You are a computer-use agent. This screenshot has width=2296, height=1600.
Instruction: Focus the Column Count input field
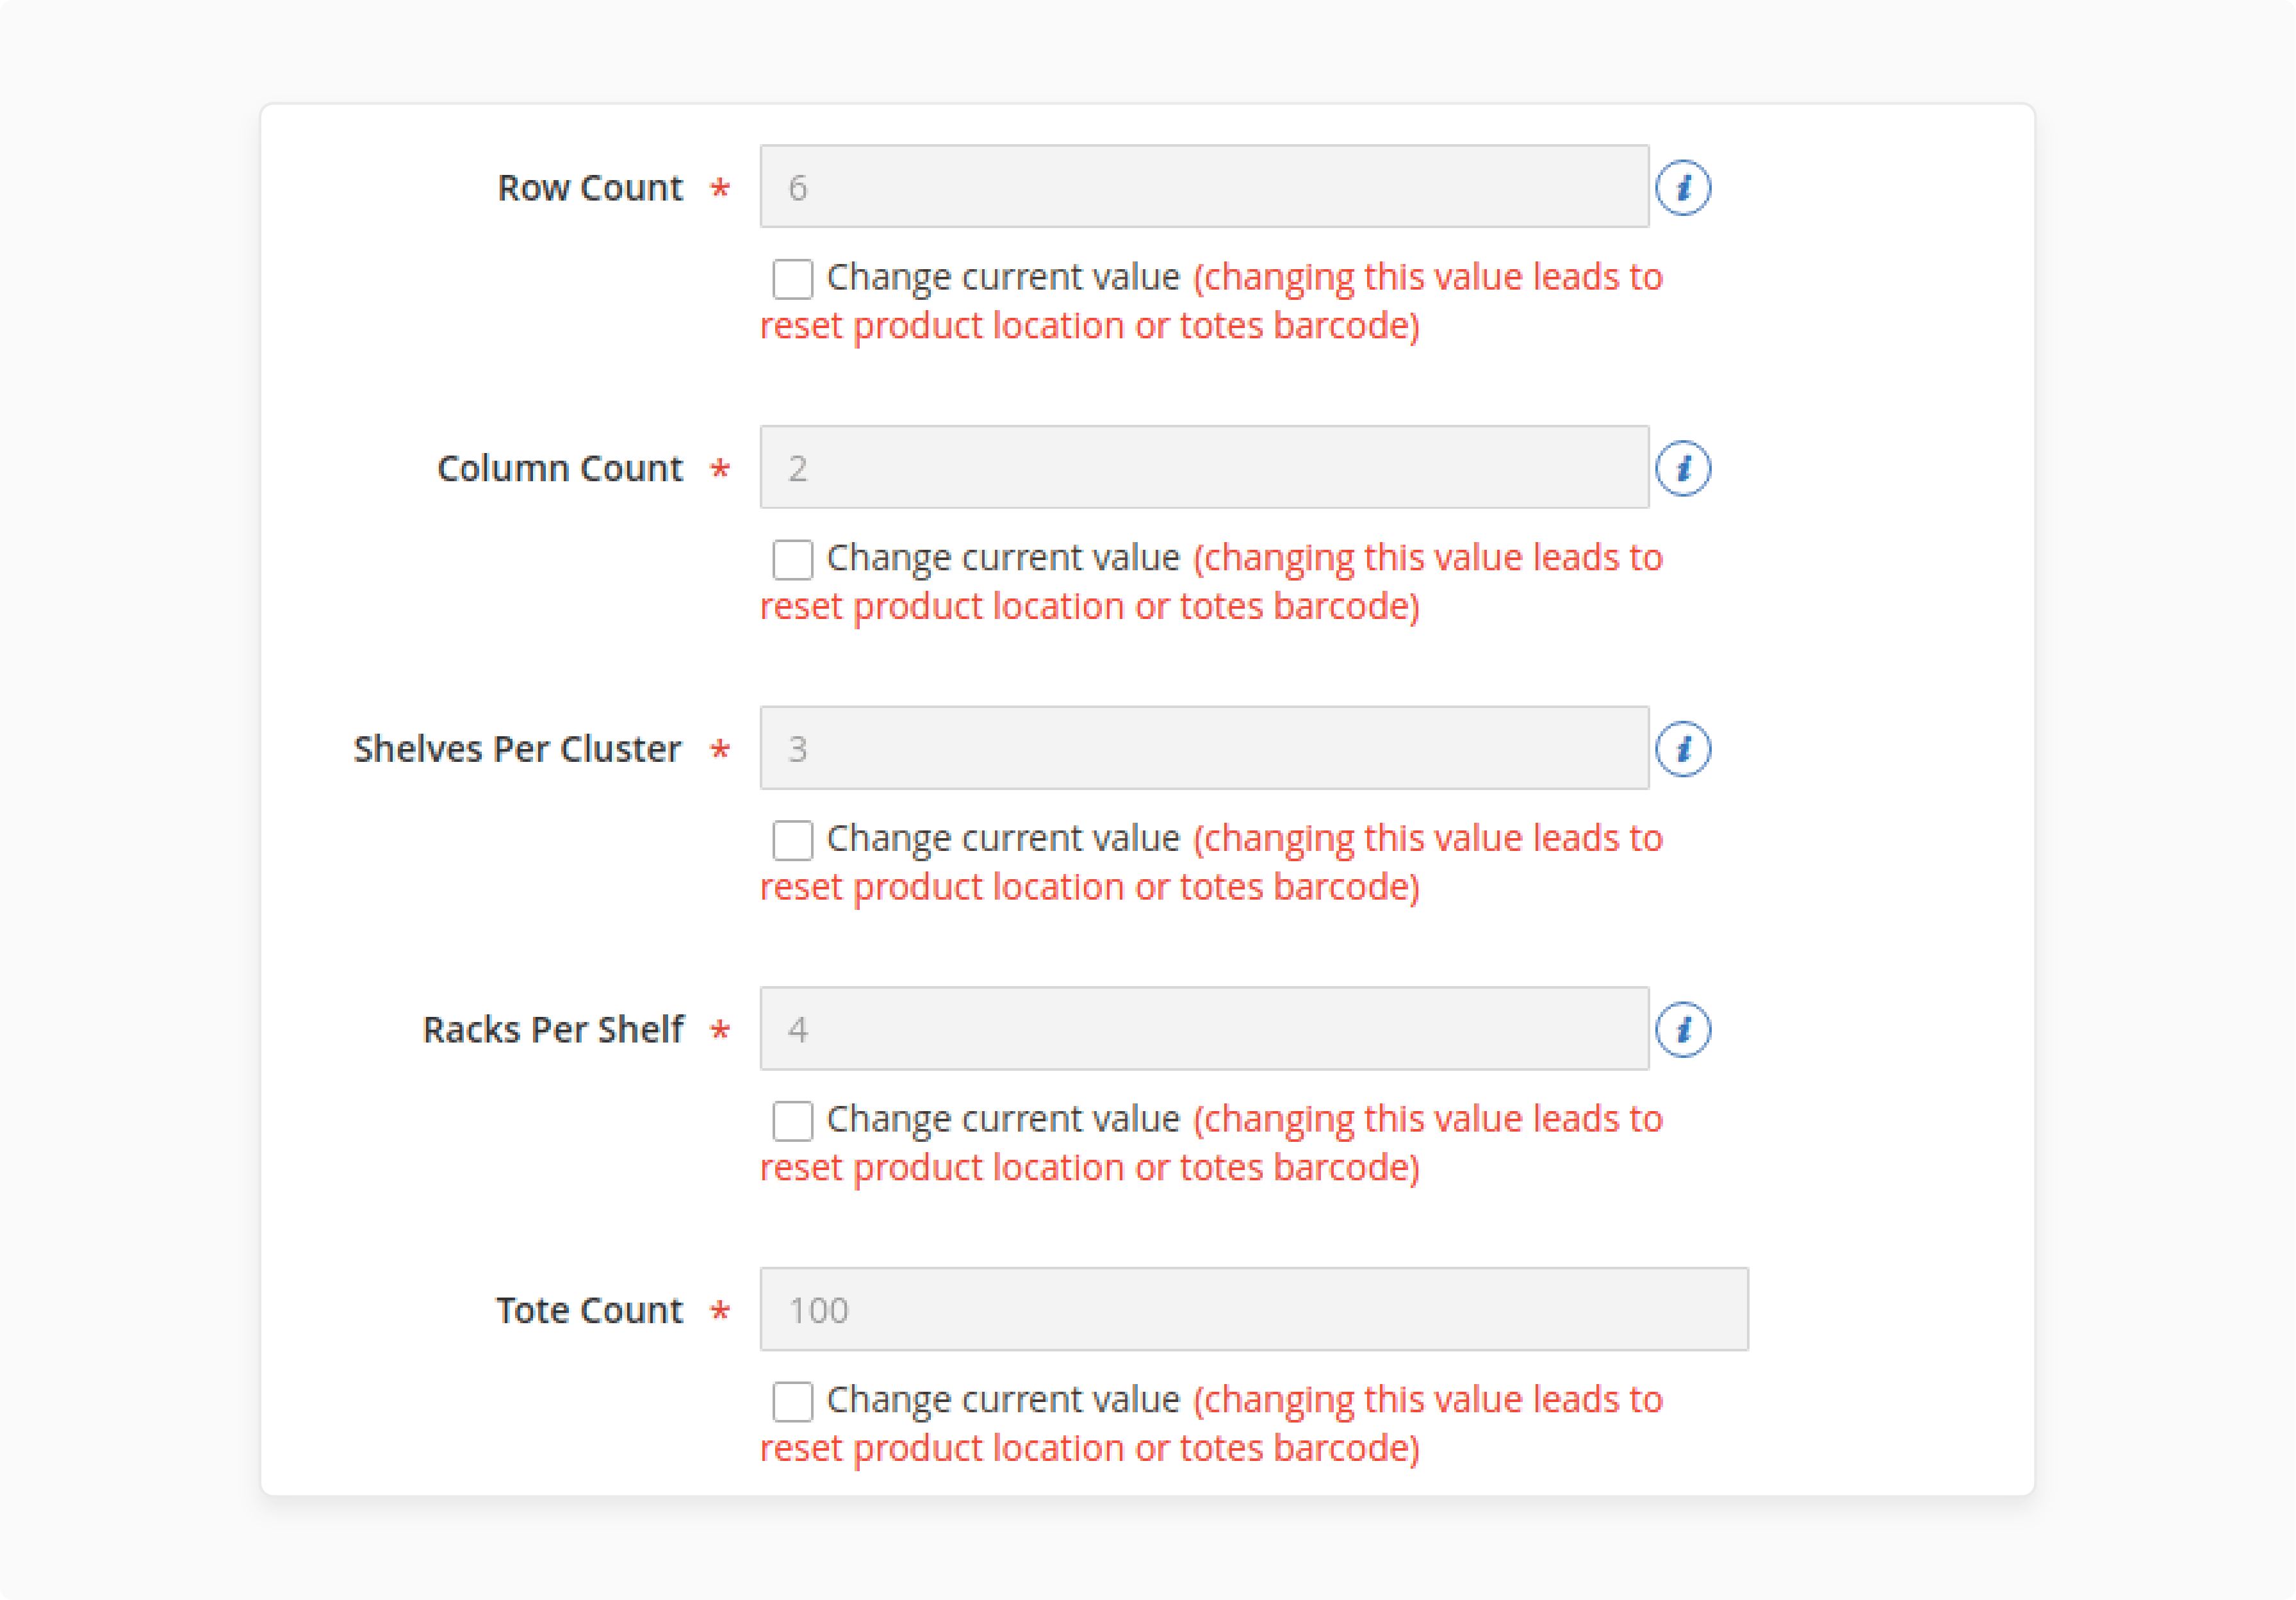tap(1204, 468)
